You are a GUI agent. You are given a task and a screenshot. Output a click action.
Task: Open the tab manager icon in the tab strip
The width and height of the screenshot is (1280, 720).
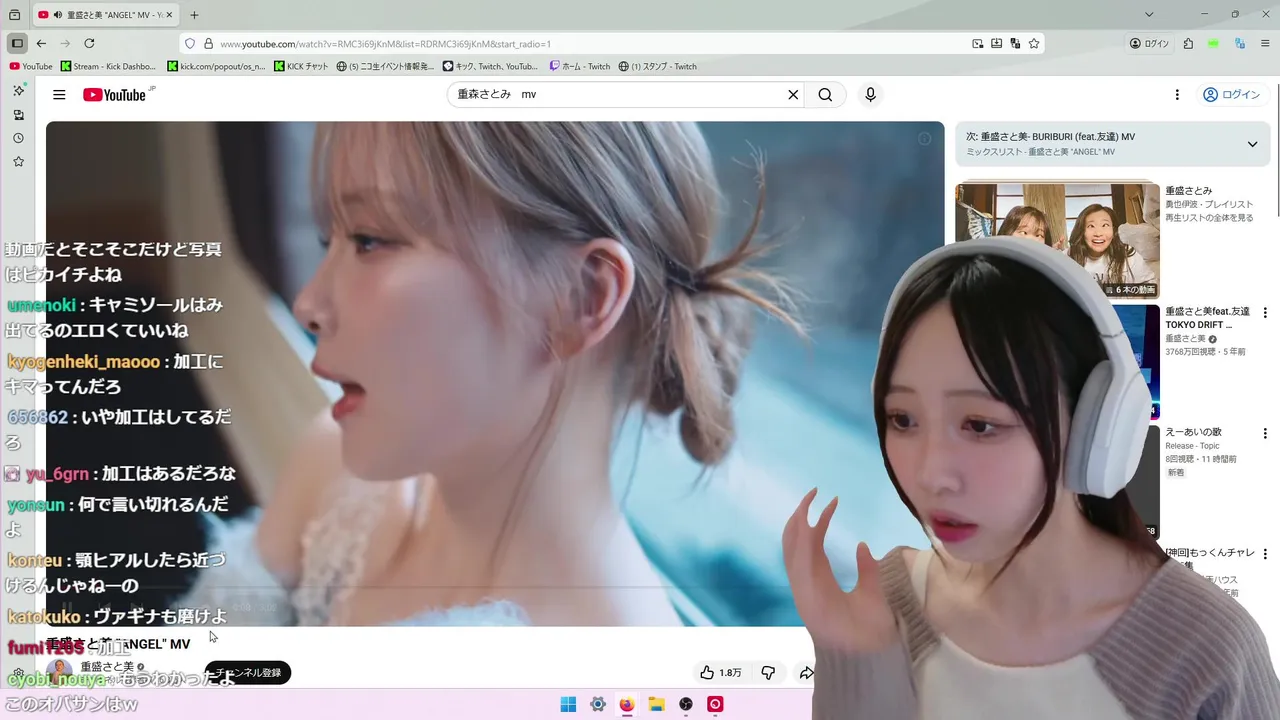click(14, 15)
